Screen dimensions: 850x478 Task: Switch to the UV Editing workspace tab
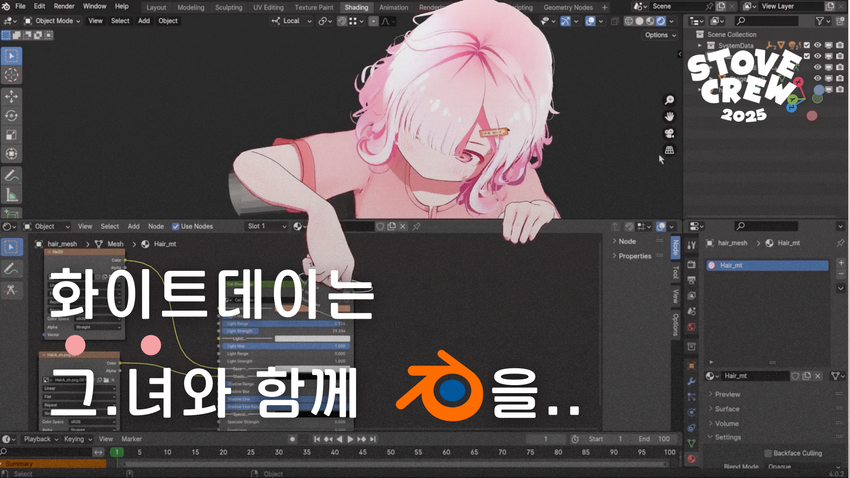pyautogui.click(x=268, y=8)
